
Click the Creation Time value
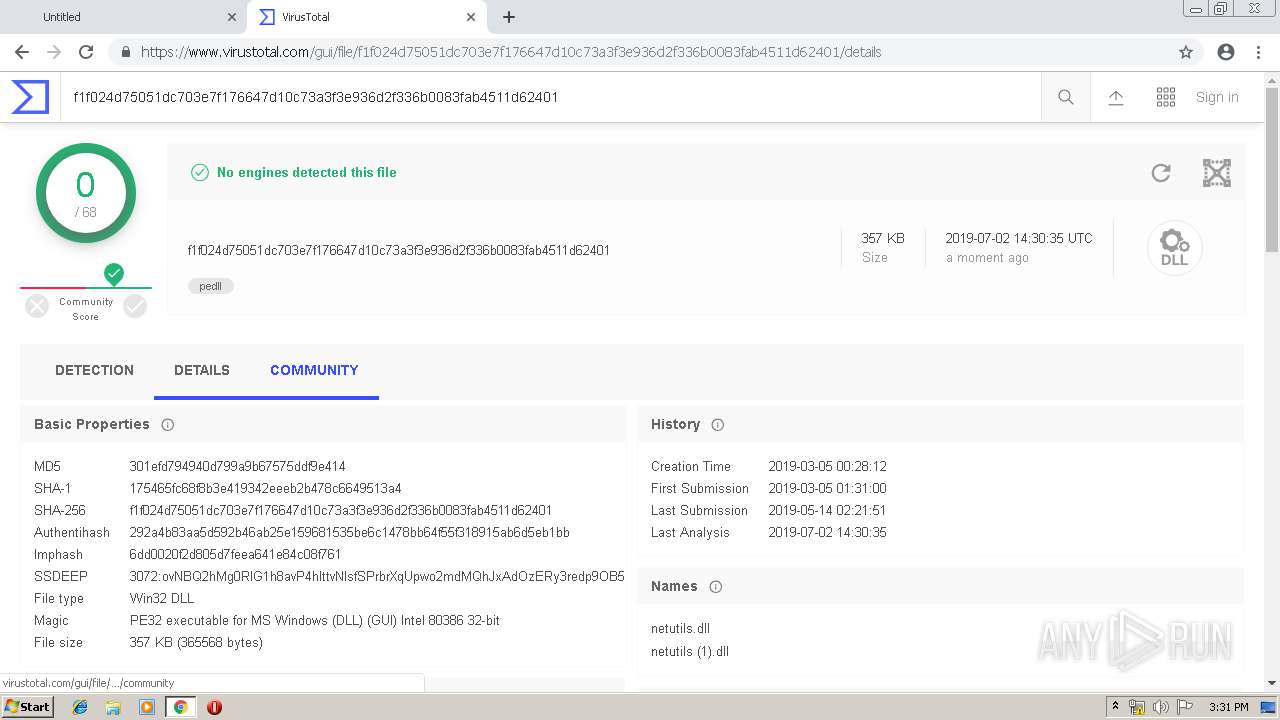[827, 467]
